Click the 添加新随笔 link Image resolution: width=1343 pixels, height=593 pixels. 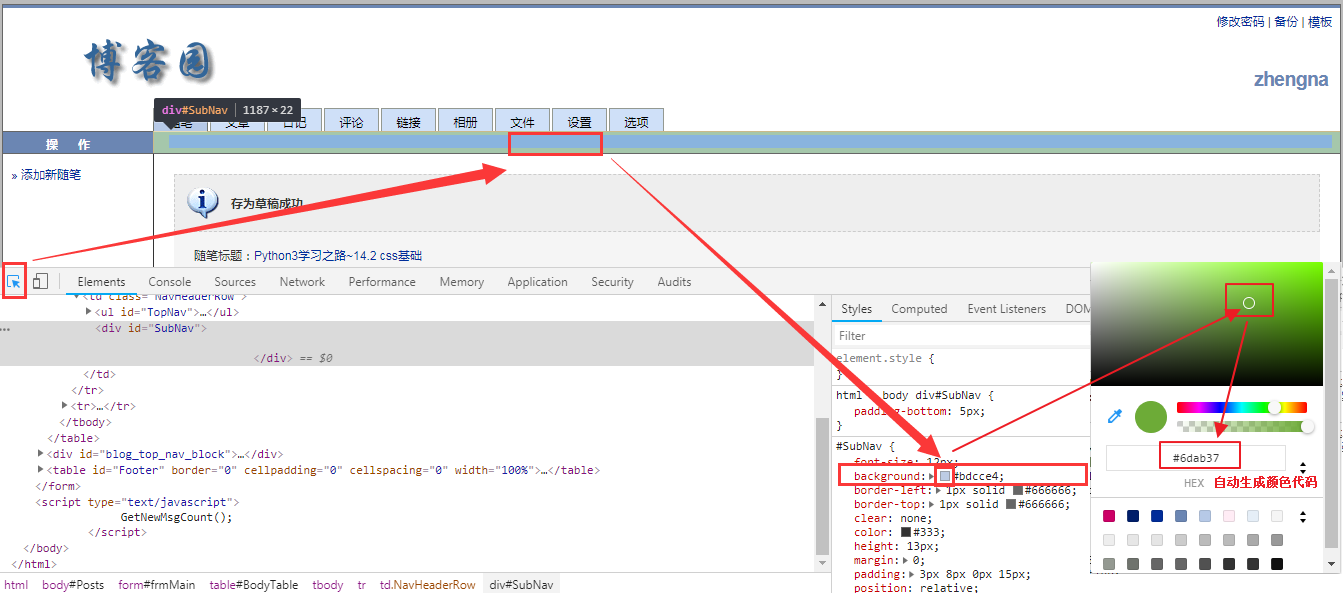click(x=50, y=175)
